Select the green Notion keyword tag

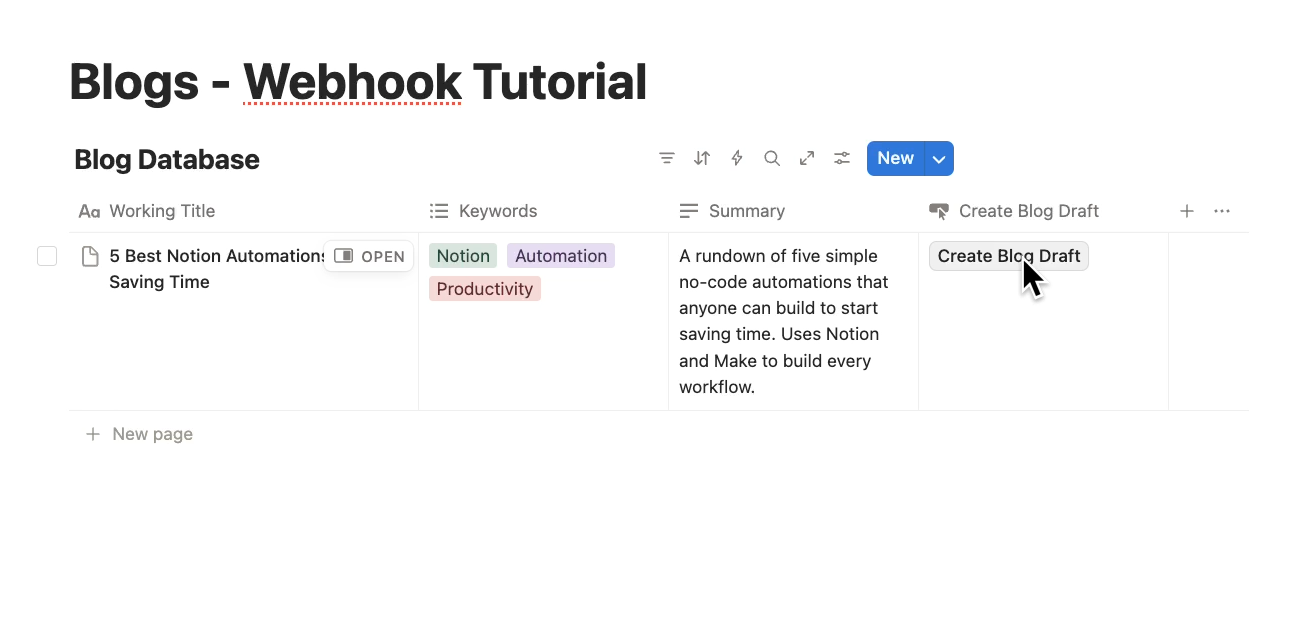coord(462,256)
